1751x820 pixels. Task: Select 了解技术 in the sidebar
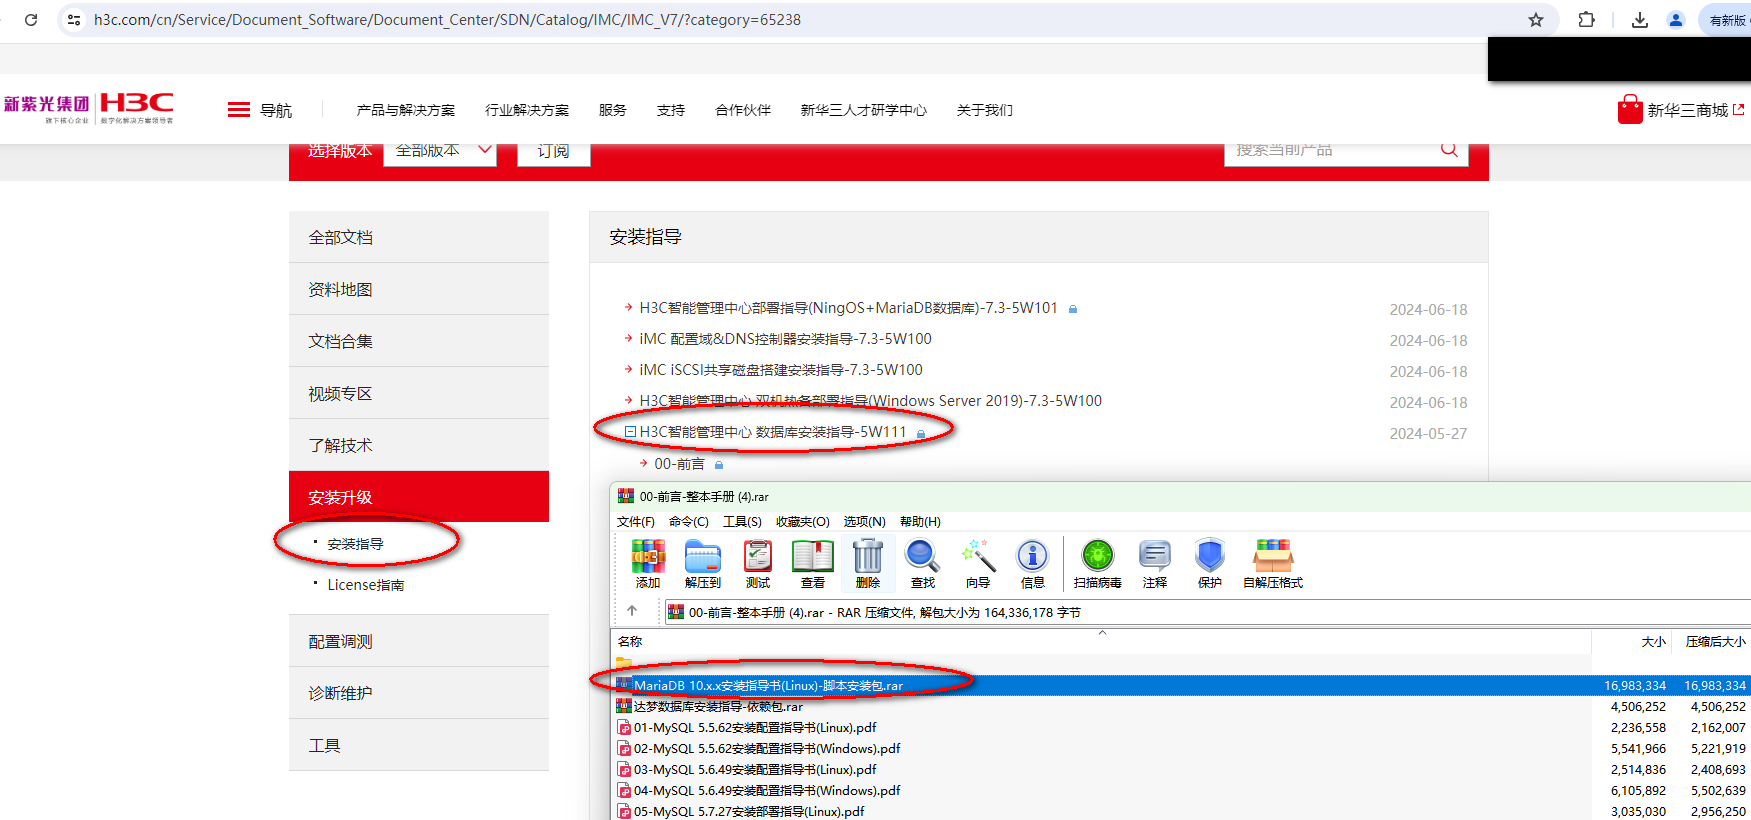click(419, 445)
